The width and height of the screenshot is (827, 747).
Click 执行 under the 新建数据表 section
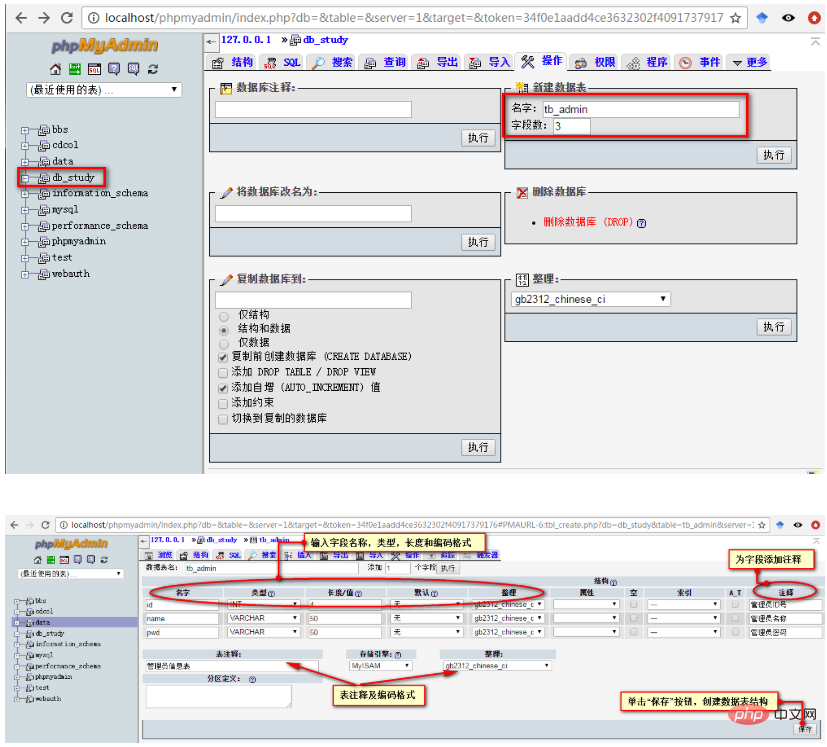coord(774,155)
